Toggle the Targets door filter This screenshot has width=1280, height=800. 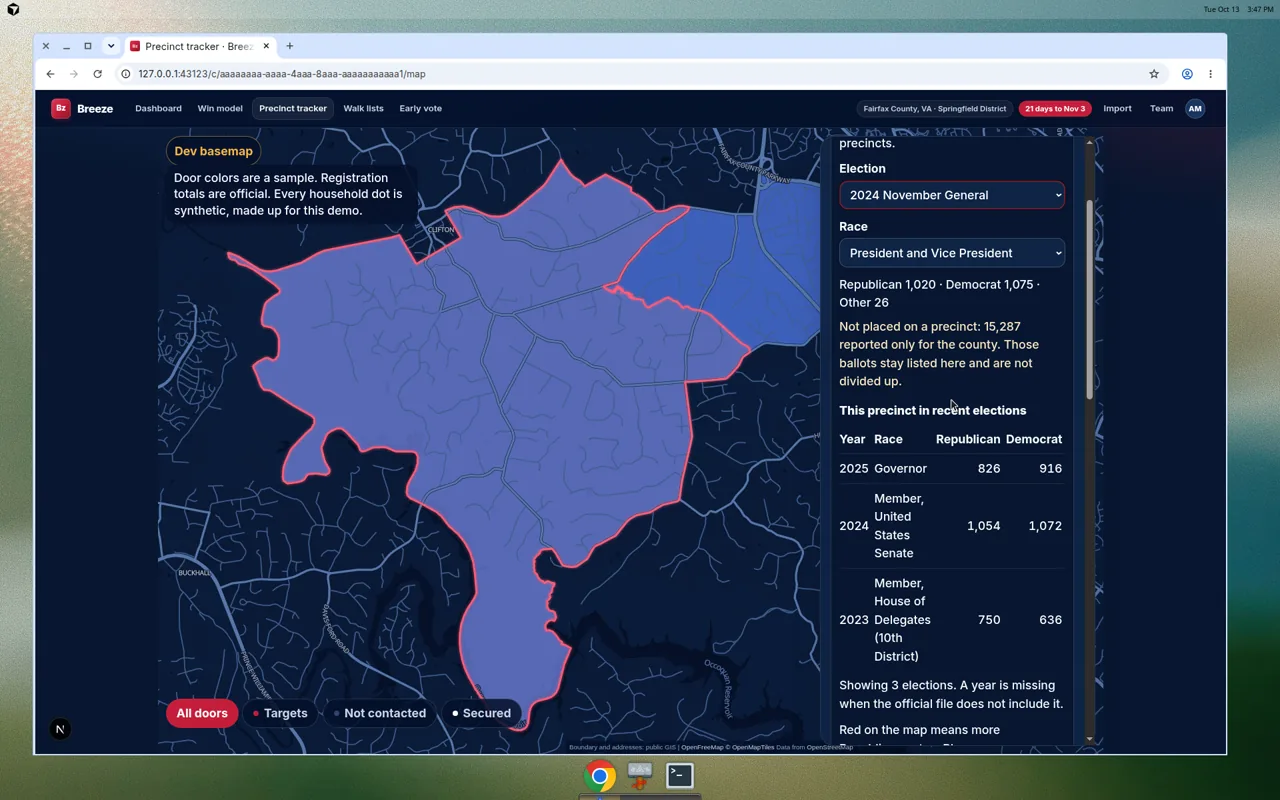[280, 713]
